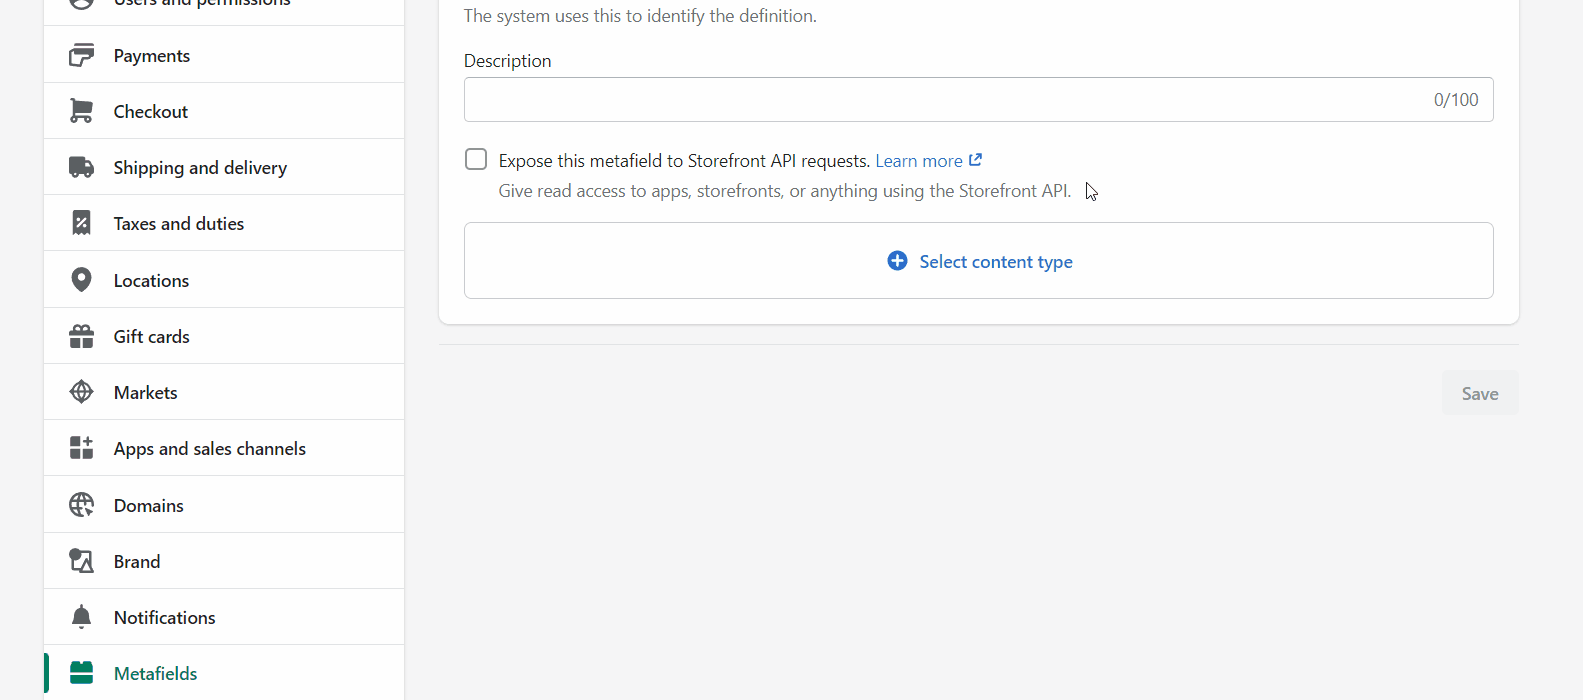Screen dimensions: 1583x700
Task: Click the Payments credit card icon
Action: pos(81,55)
